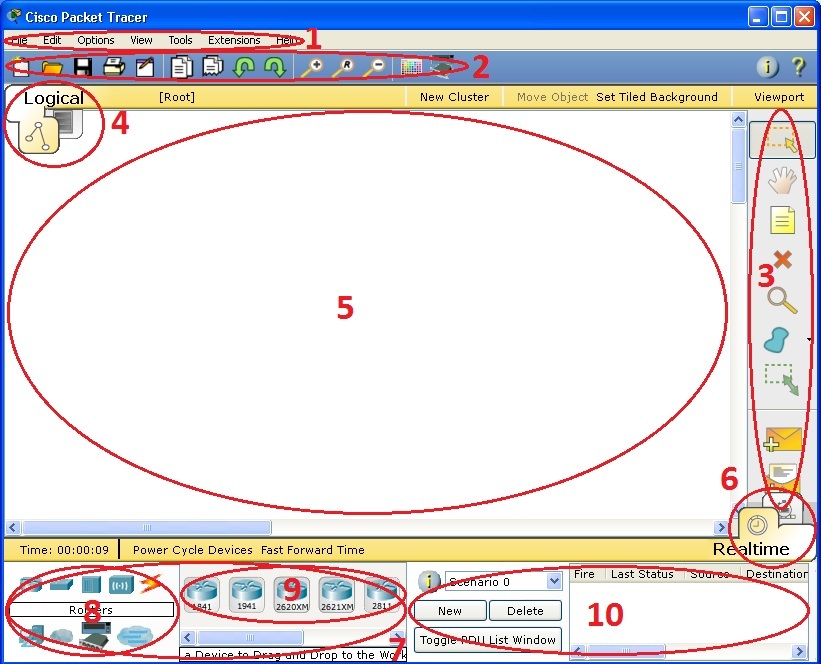The height and width of the screenshot is (664, 821).
Task: Select the Delete tool
Action: [x=783, y=258]
